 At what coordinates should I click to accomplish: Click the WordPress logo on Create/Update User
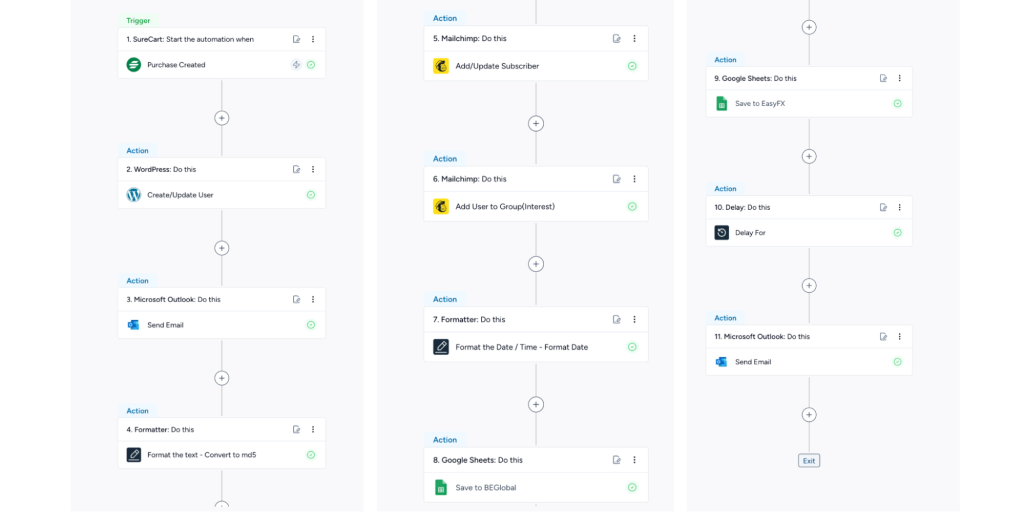[x=134, y=195]
